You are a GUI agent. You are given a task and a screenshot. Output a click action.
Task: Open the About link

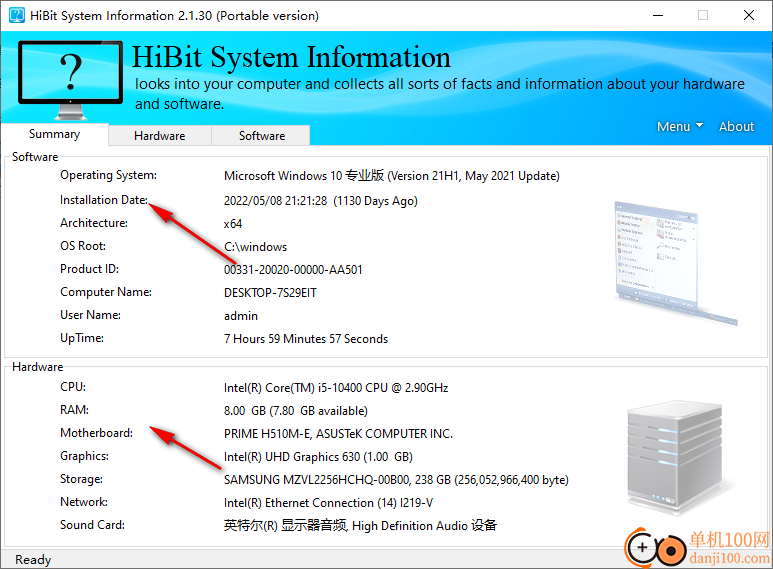click(736, 127)
